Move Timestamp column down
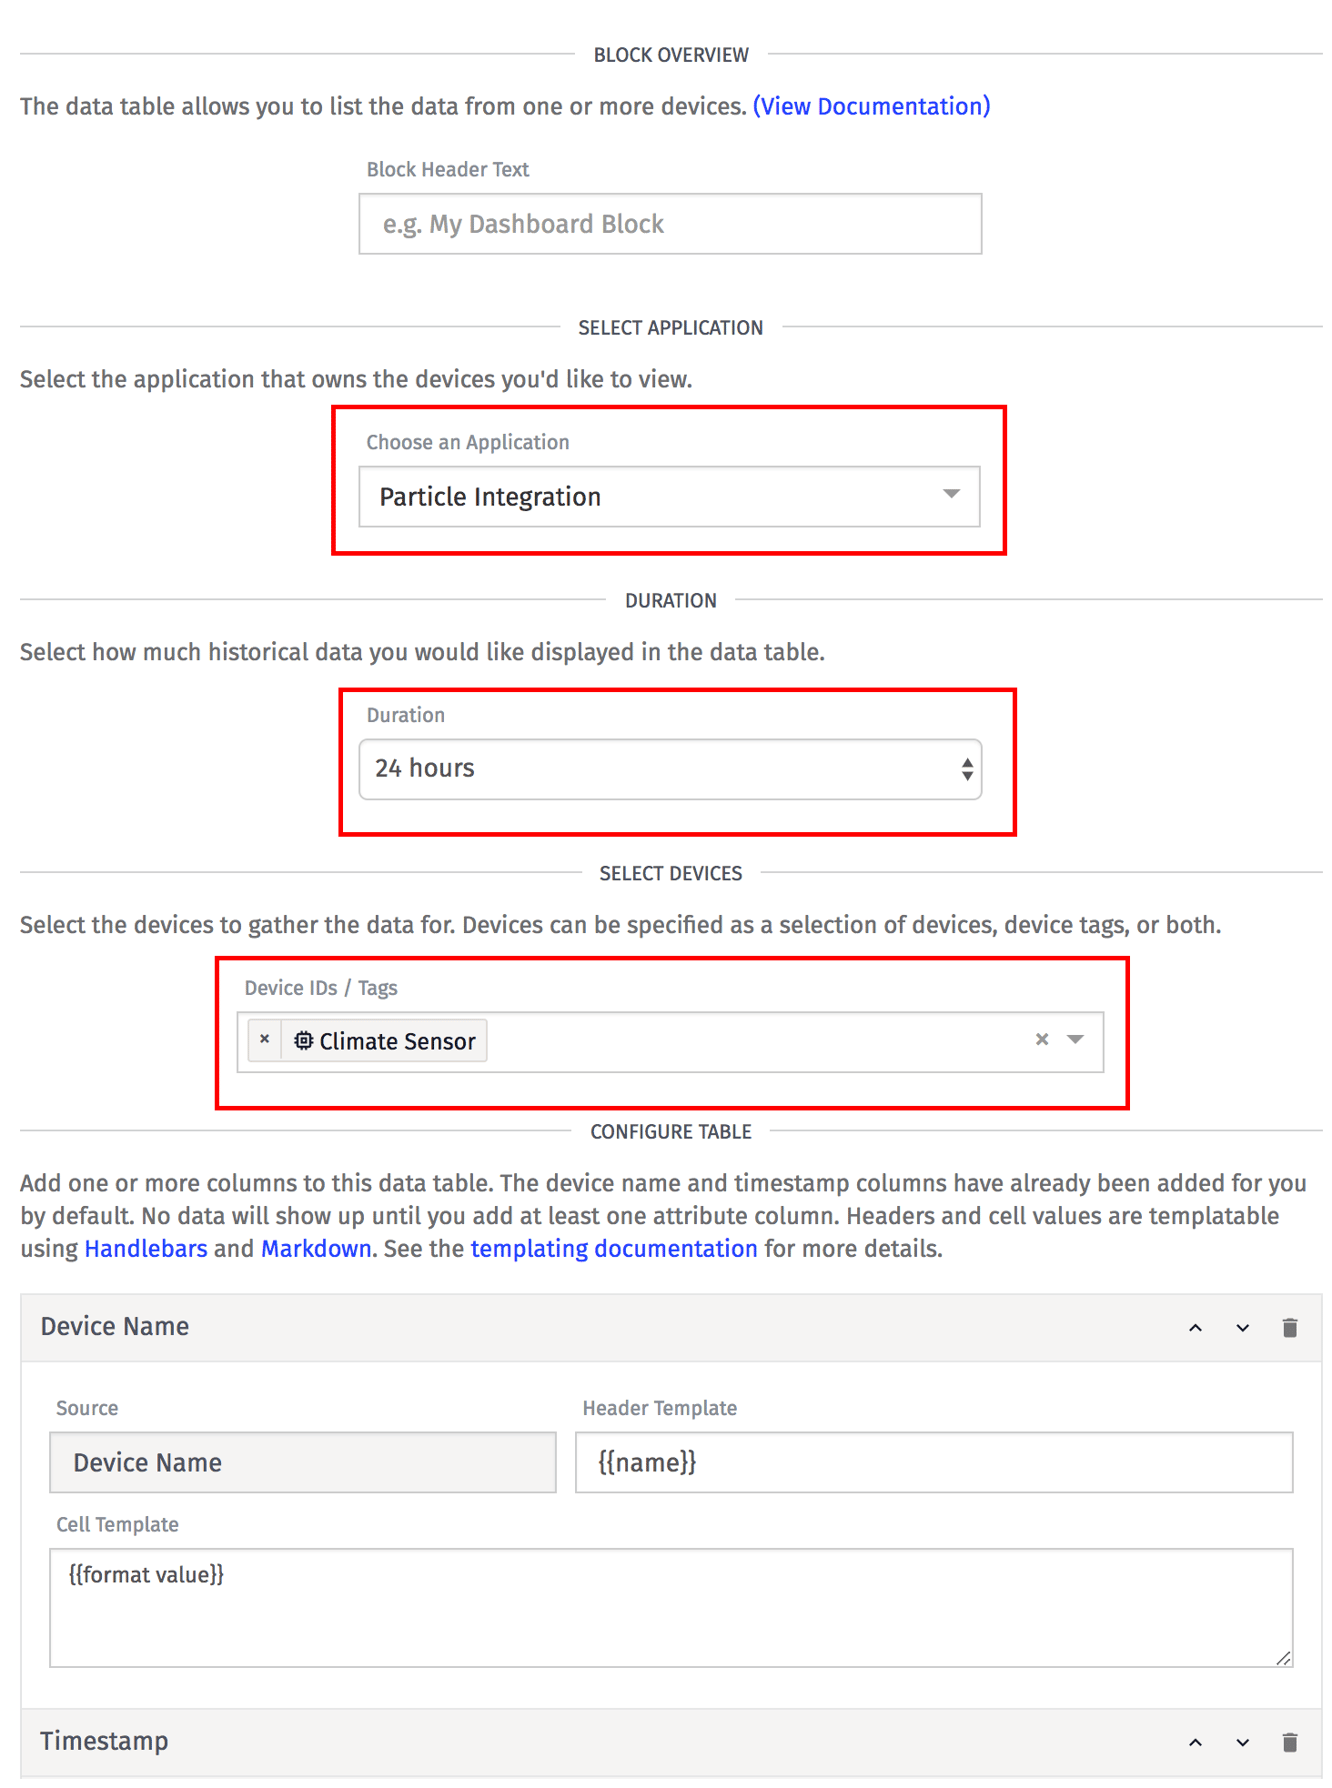The width and height of the screenshot is (1332, 1788). [1242, 1743]
